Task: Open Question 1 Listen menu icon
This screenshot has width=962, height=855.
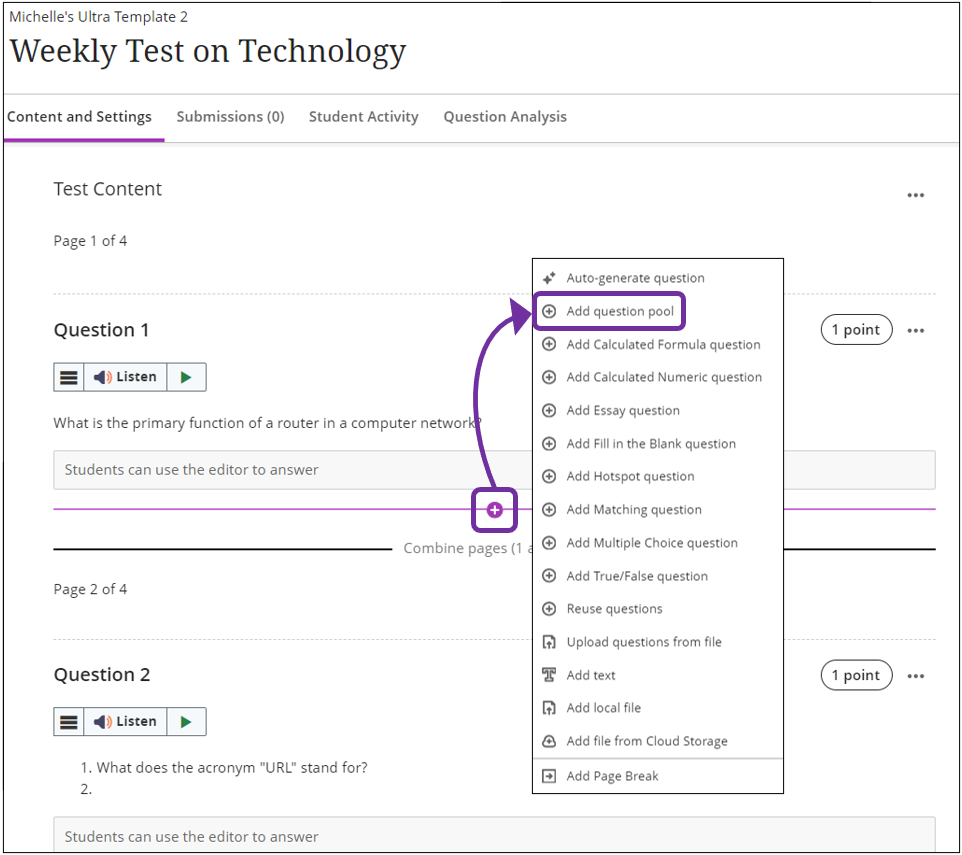Action: (68, 377)
